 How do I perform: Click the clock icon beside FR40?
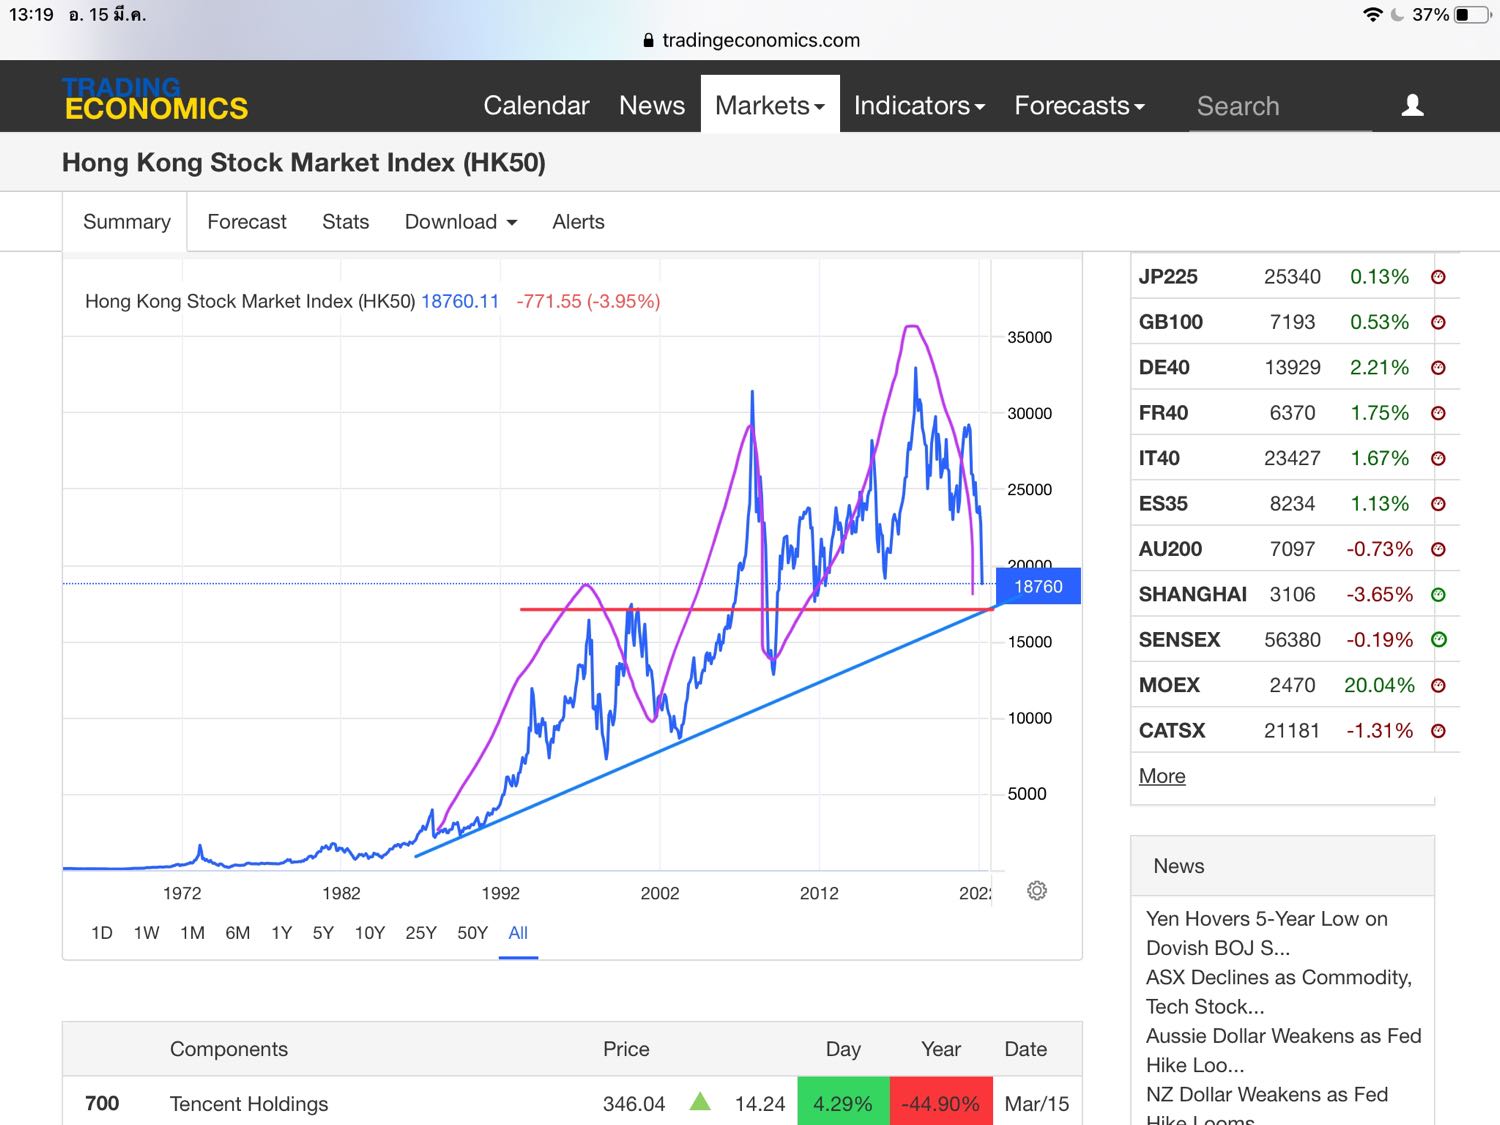1438,413
